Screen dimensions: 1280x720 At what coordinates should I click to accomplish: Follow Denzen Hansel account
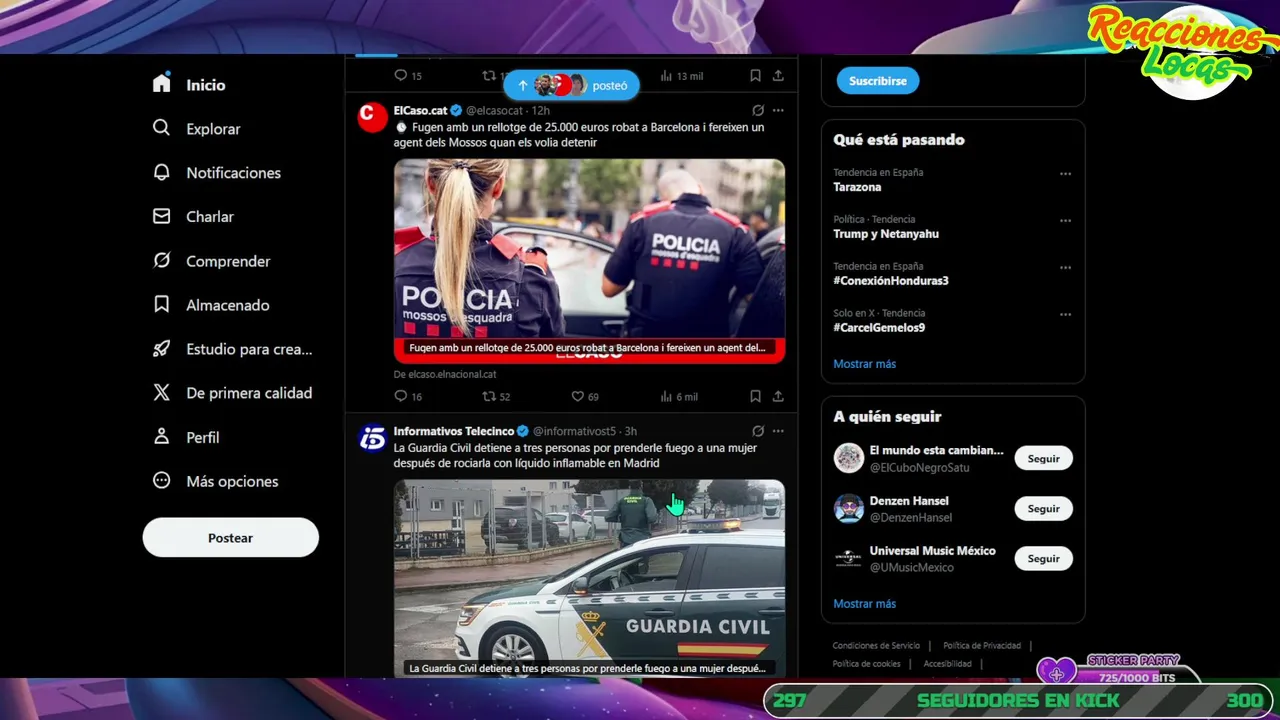click(1043, 509)
